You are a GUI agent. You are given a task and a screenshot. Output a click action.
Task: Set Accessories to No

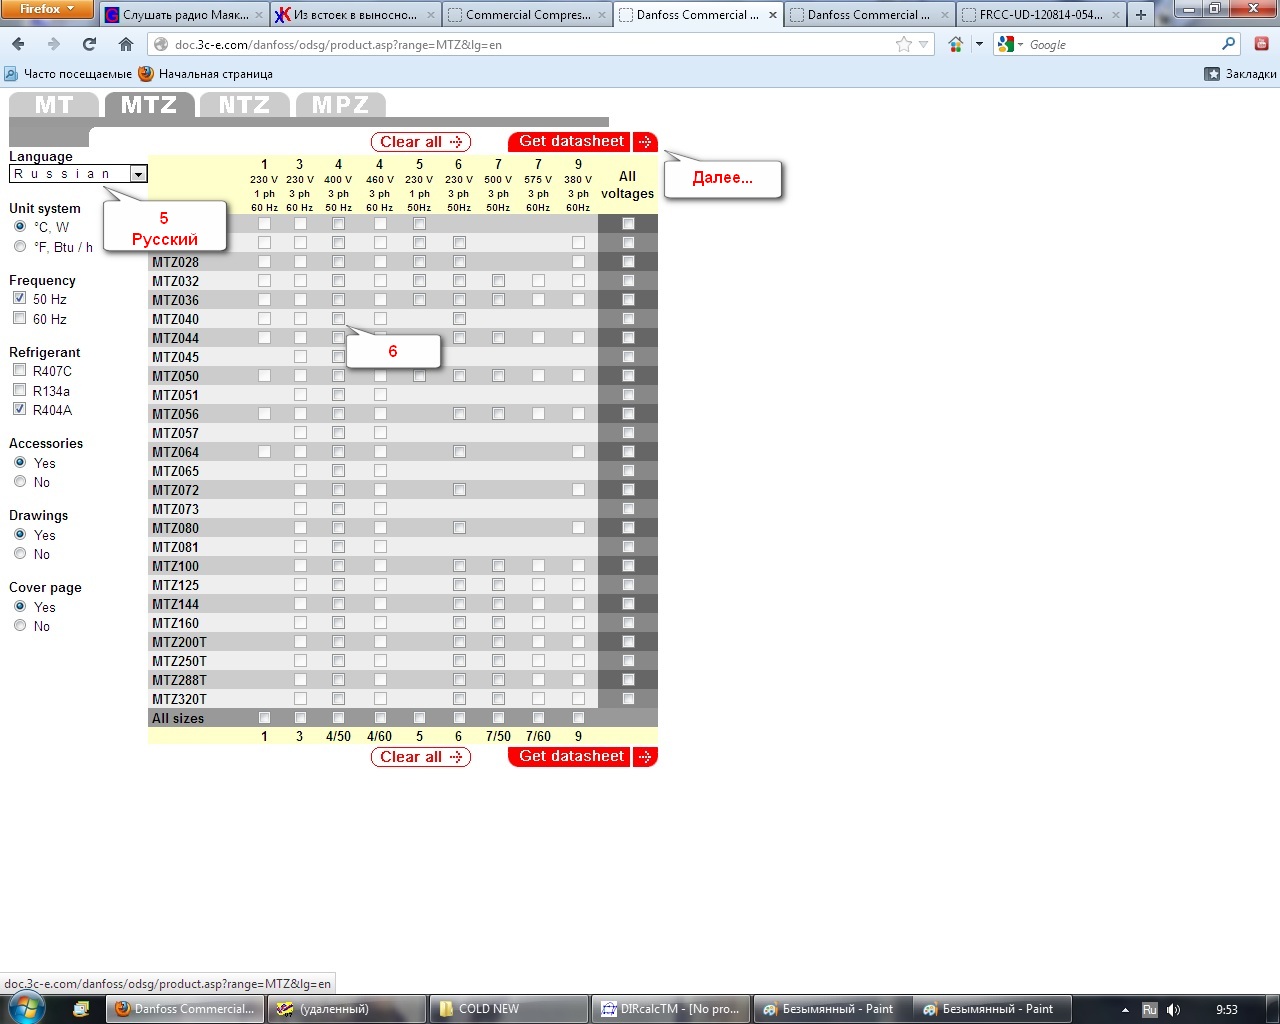tap(20, 482)
